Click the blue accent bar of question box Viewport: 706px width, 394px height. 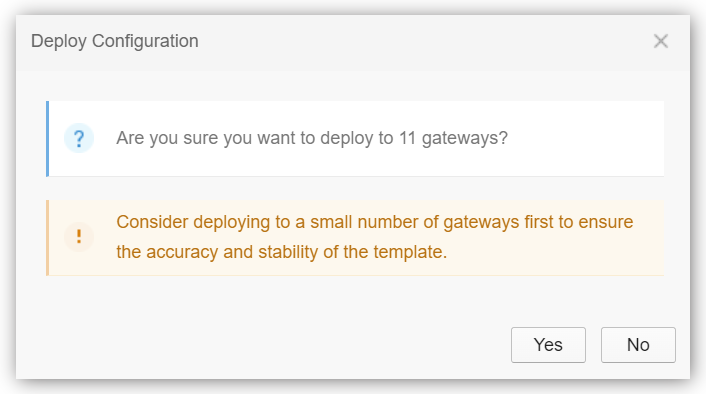click(x=47, y=139)
